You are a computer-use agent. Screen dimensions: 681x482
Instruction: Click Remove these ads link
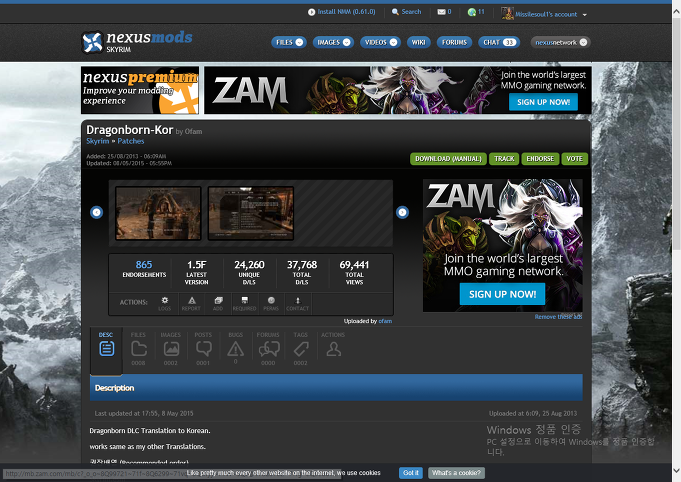tap(558, 317)
